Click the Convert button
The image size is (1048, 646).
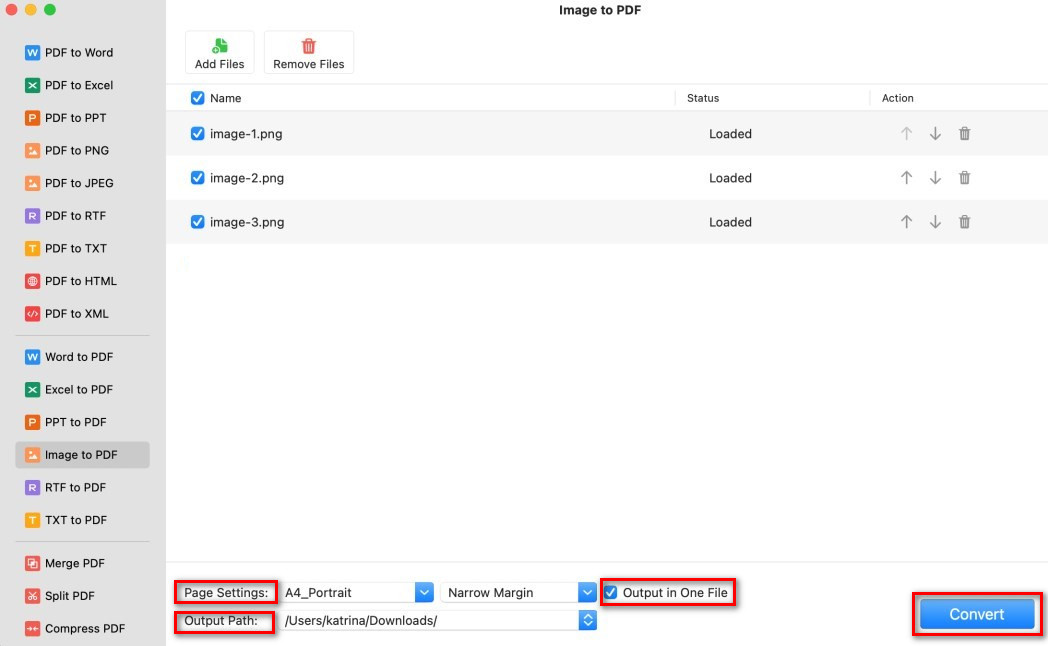click(975, 614)
